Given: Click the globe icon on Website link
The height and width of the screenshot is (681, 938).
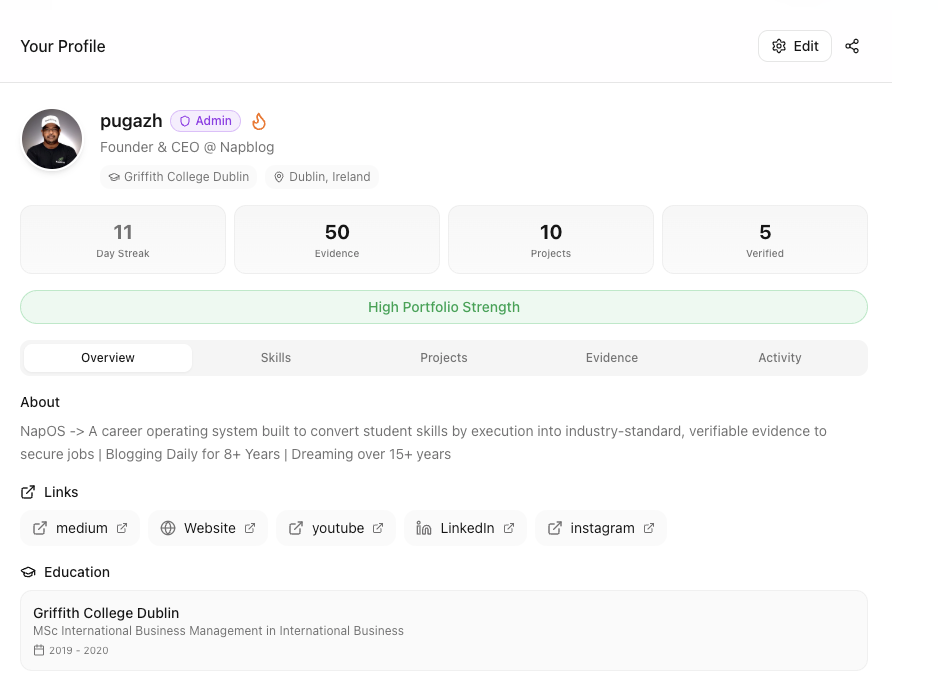Looking at the screenshot, I should (168, 528).
